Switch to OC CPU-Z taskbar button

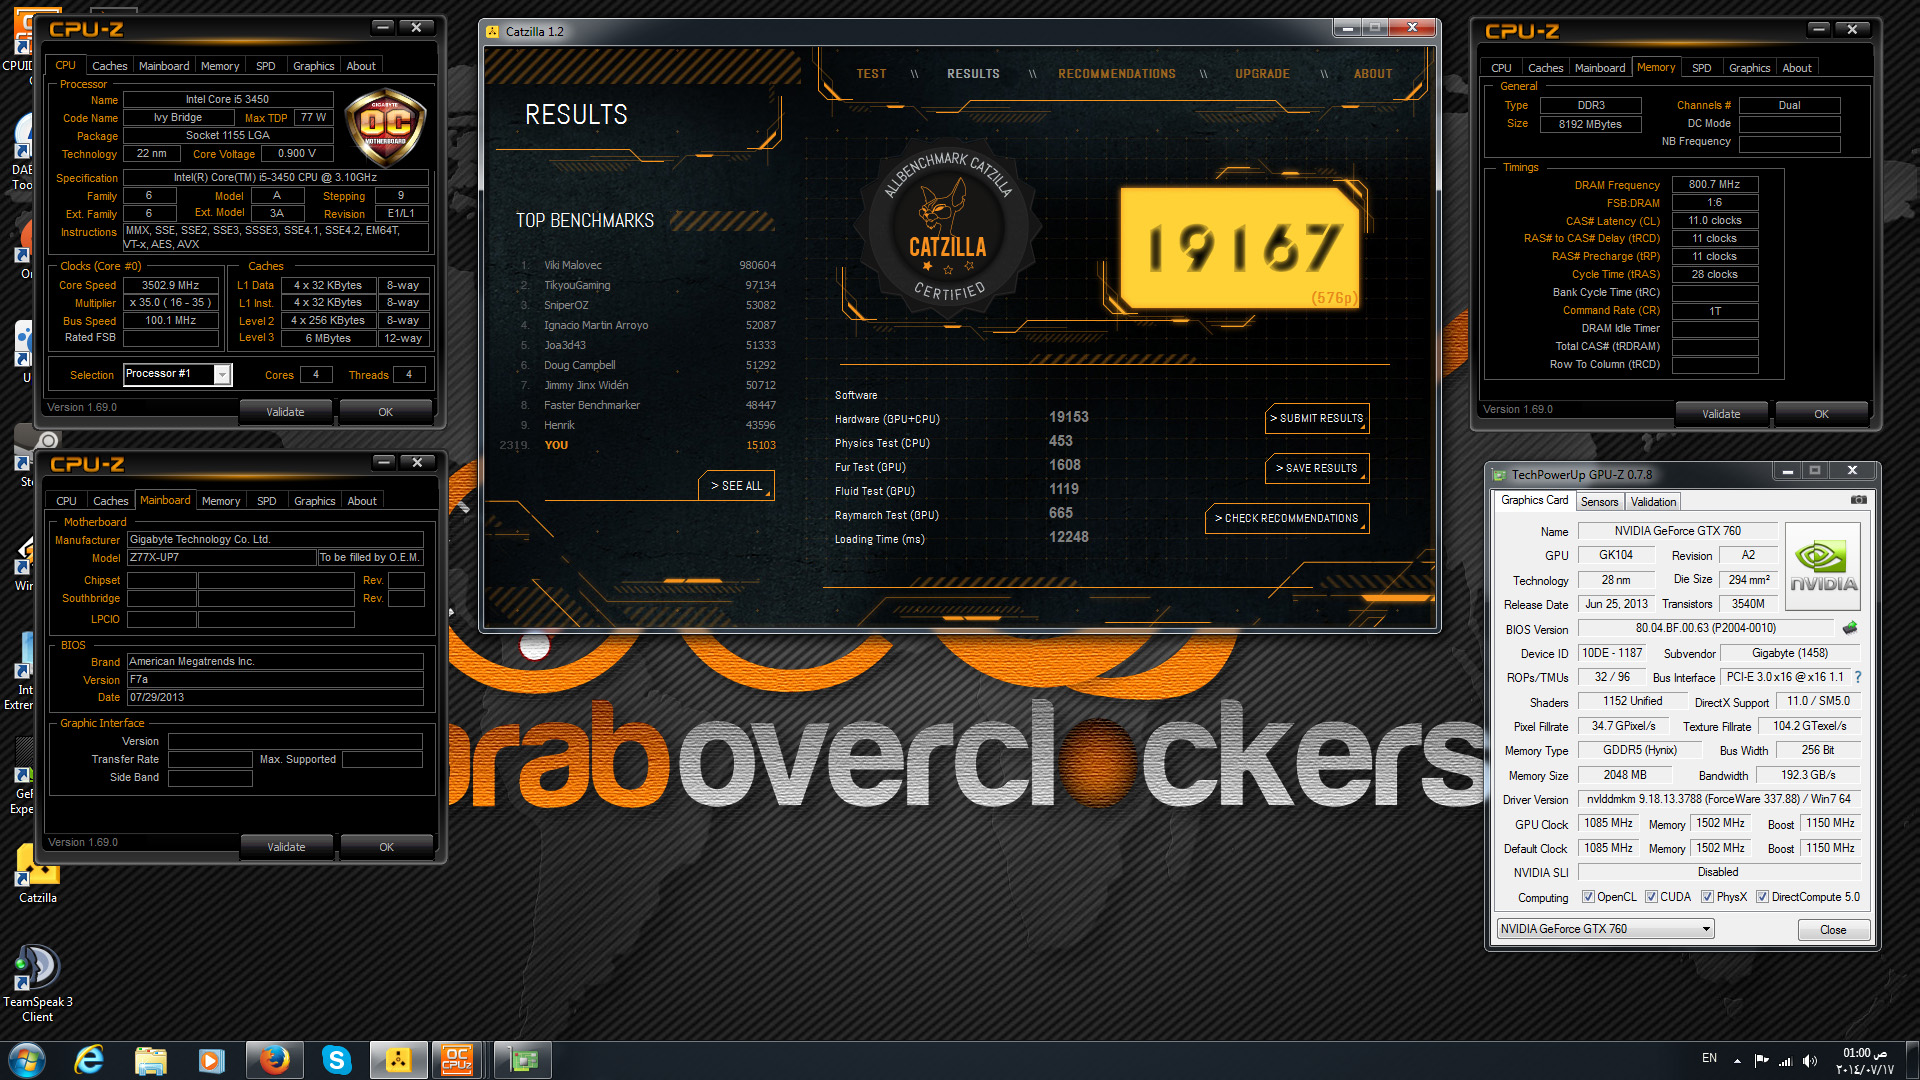click(457, 1060)
